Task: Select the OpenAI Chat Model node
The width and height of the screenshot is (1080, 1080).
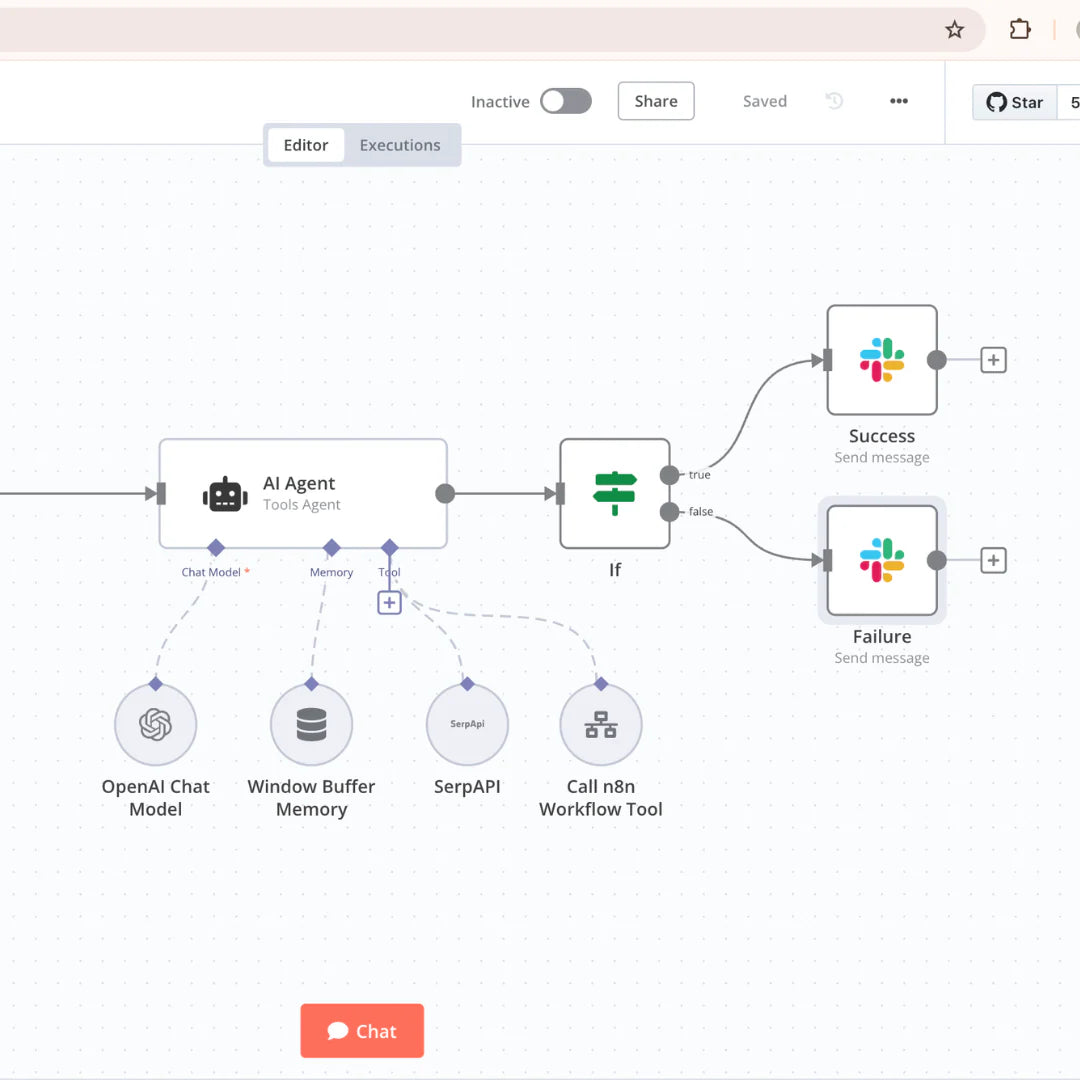Action: point(156,725)
